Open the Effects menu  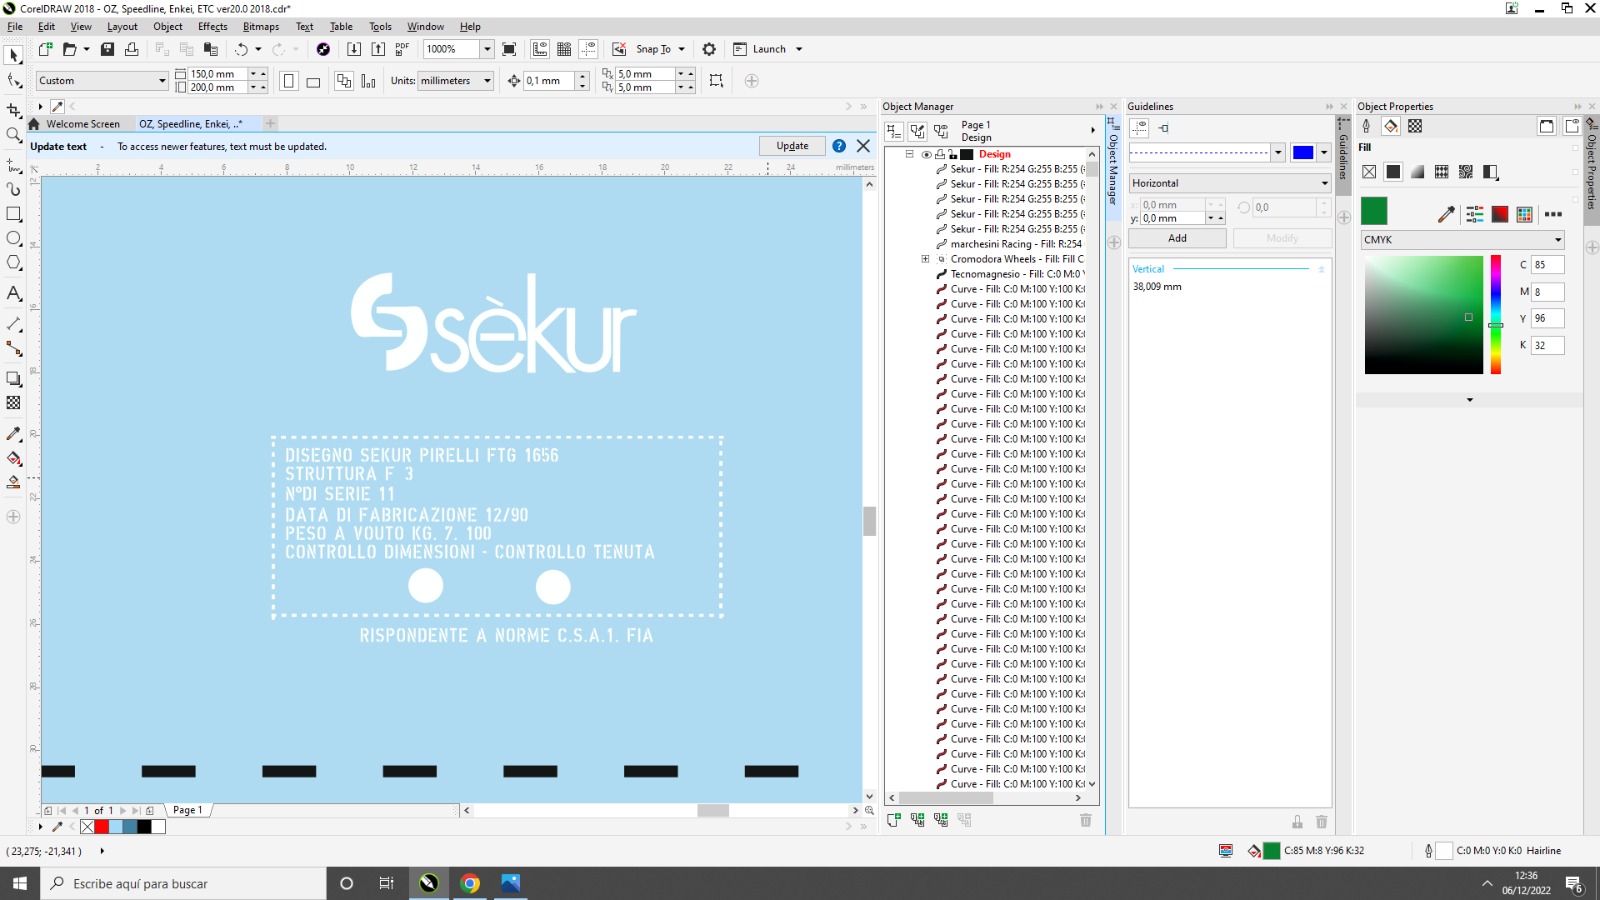212,27
